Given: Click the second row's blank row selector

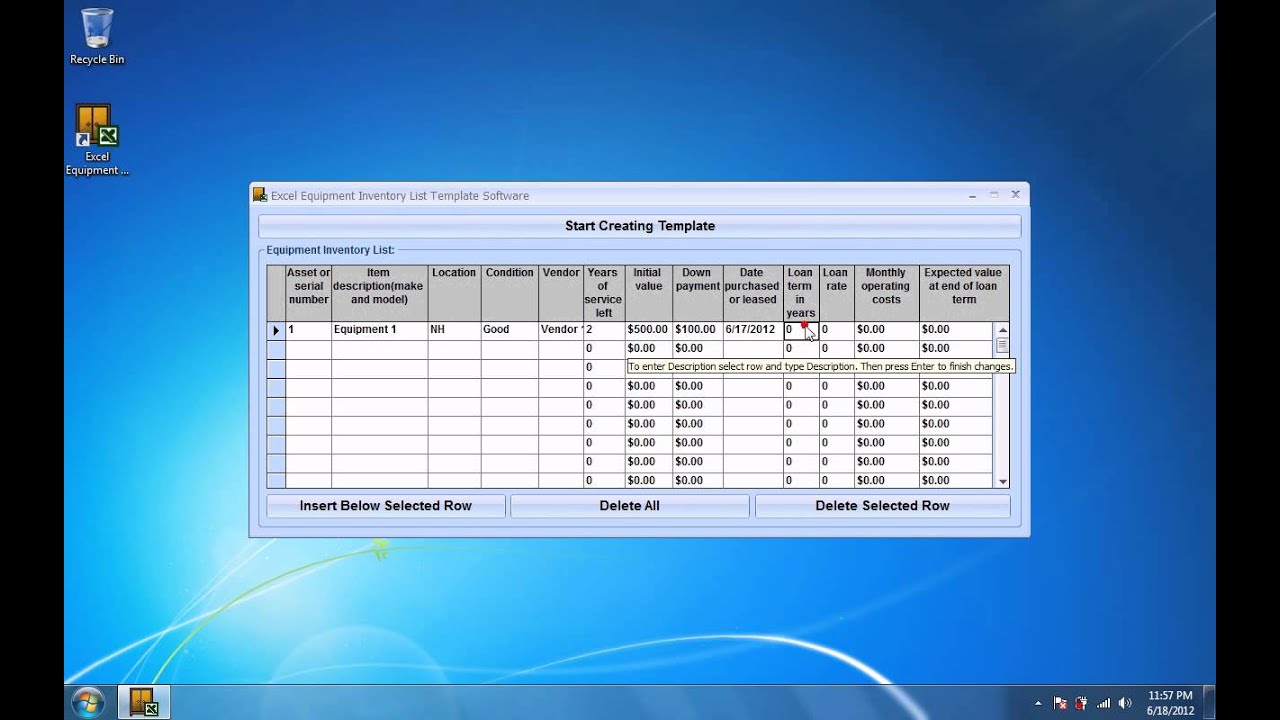Looking at the screenshot, I should point(276,349).
